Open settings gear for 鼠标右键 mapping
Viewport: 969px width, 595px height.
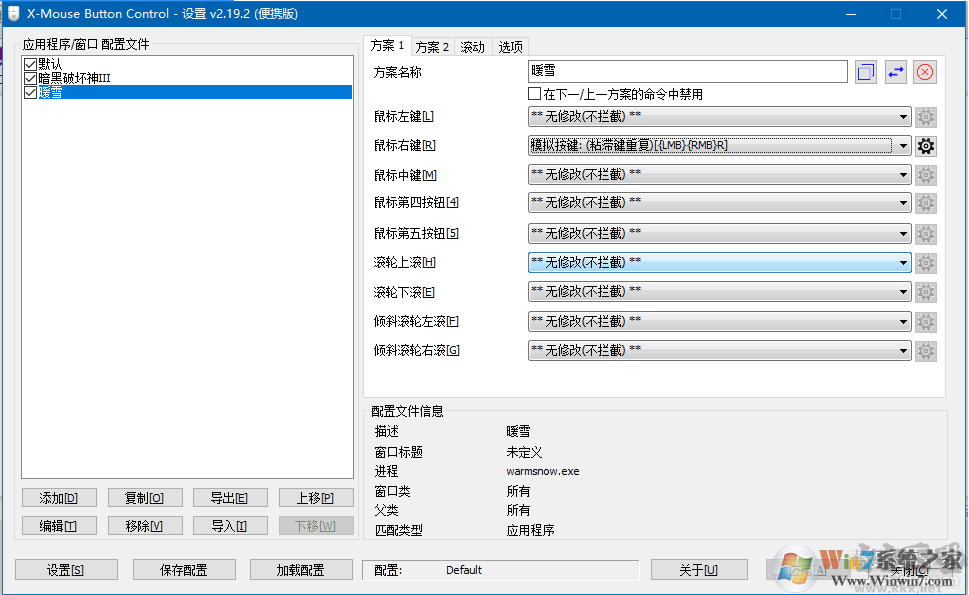926,144
